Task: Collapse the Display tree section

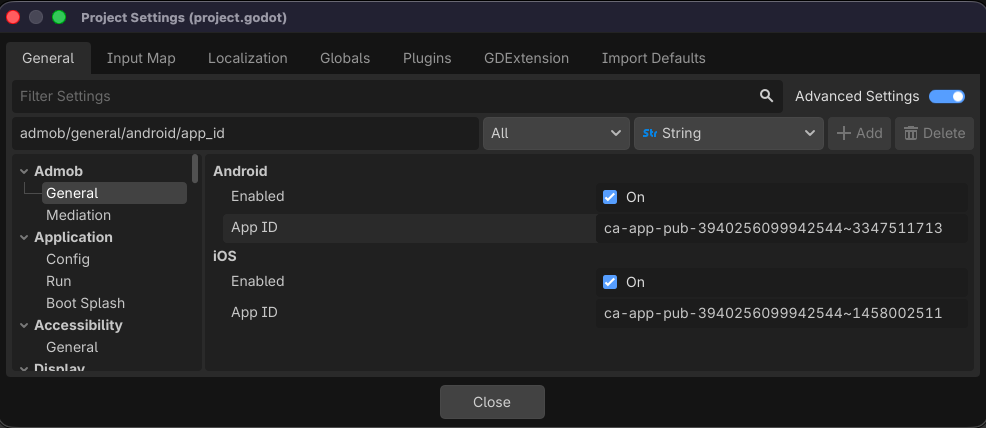Action: (x=24, y=369)
